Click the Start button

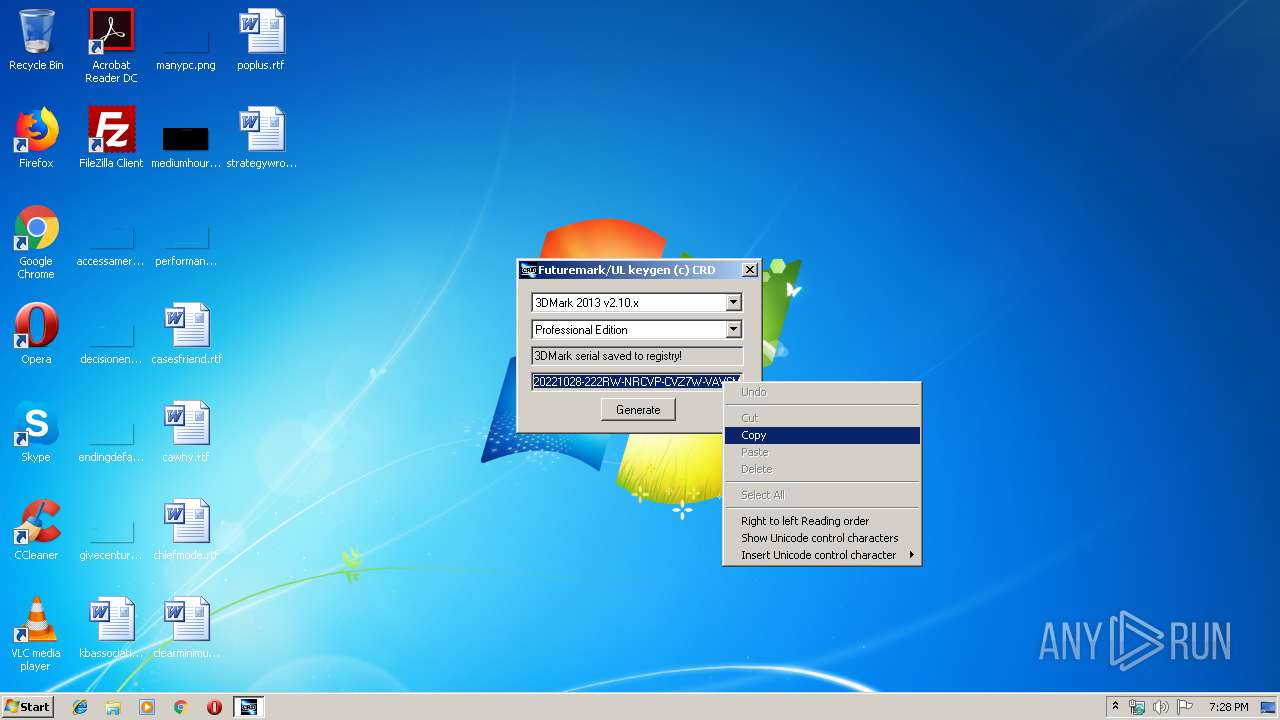(28, 707)
